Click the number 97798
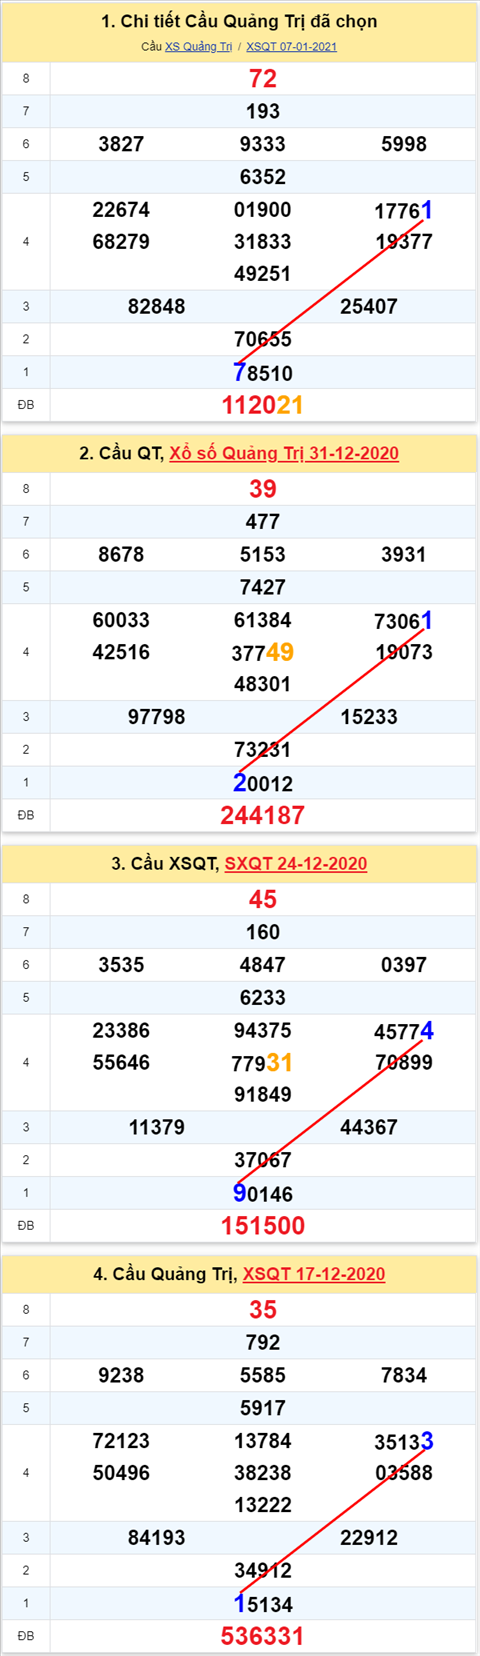Viewport: 480px width, 1656px height. point(157,716)
